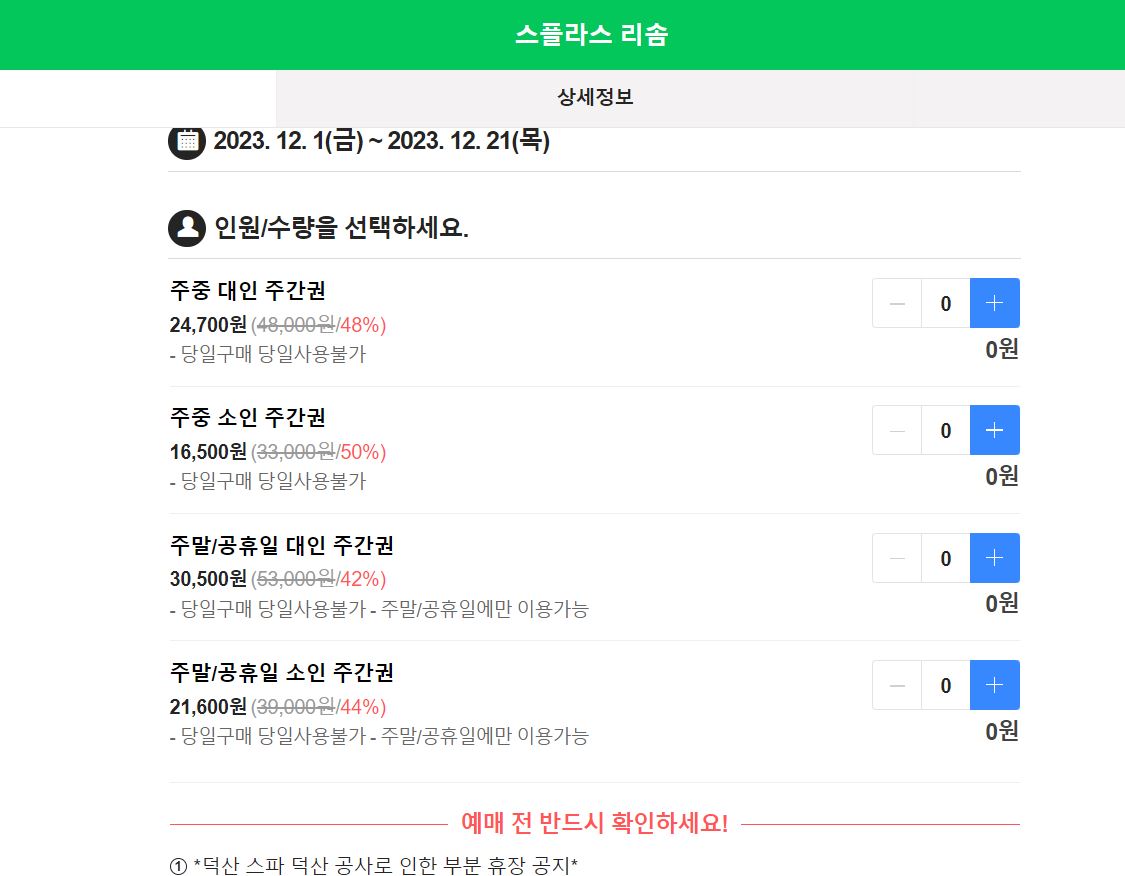The height and width of the screenshot is (876, 1125).
Task: Decrease quantity of 주중 대인 주간권 tickets
Action: tap(896, 303)
